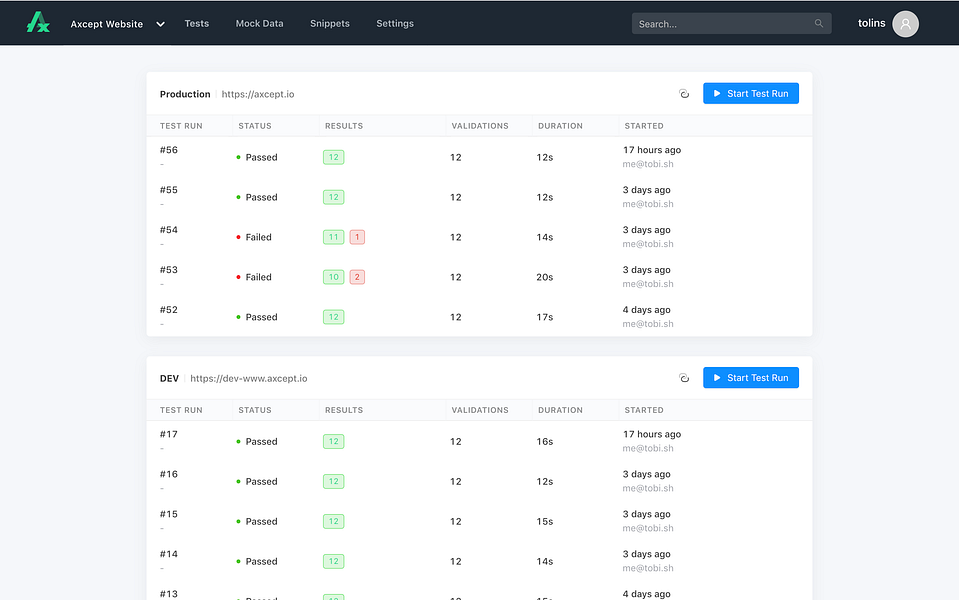
Task: Click the green 12 badge in run #17
Action: tap(333, 442)
